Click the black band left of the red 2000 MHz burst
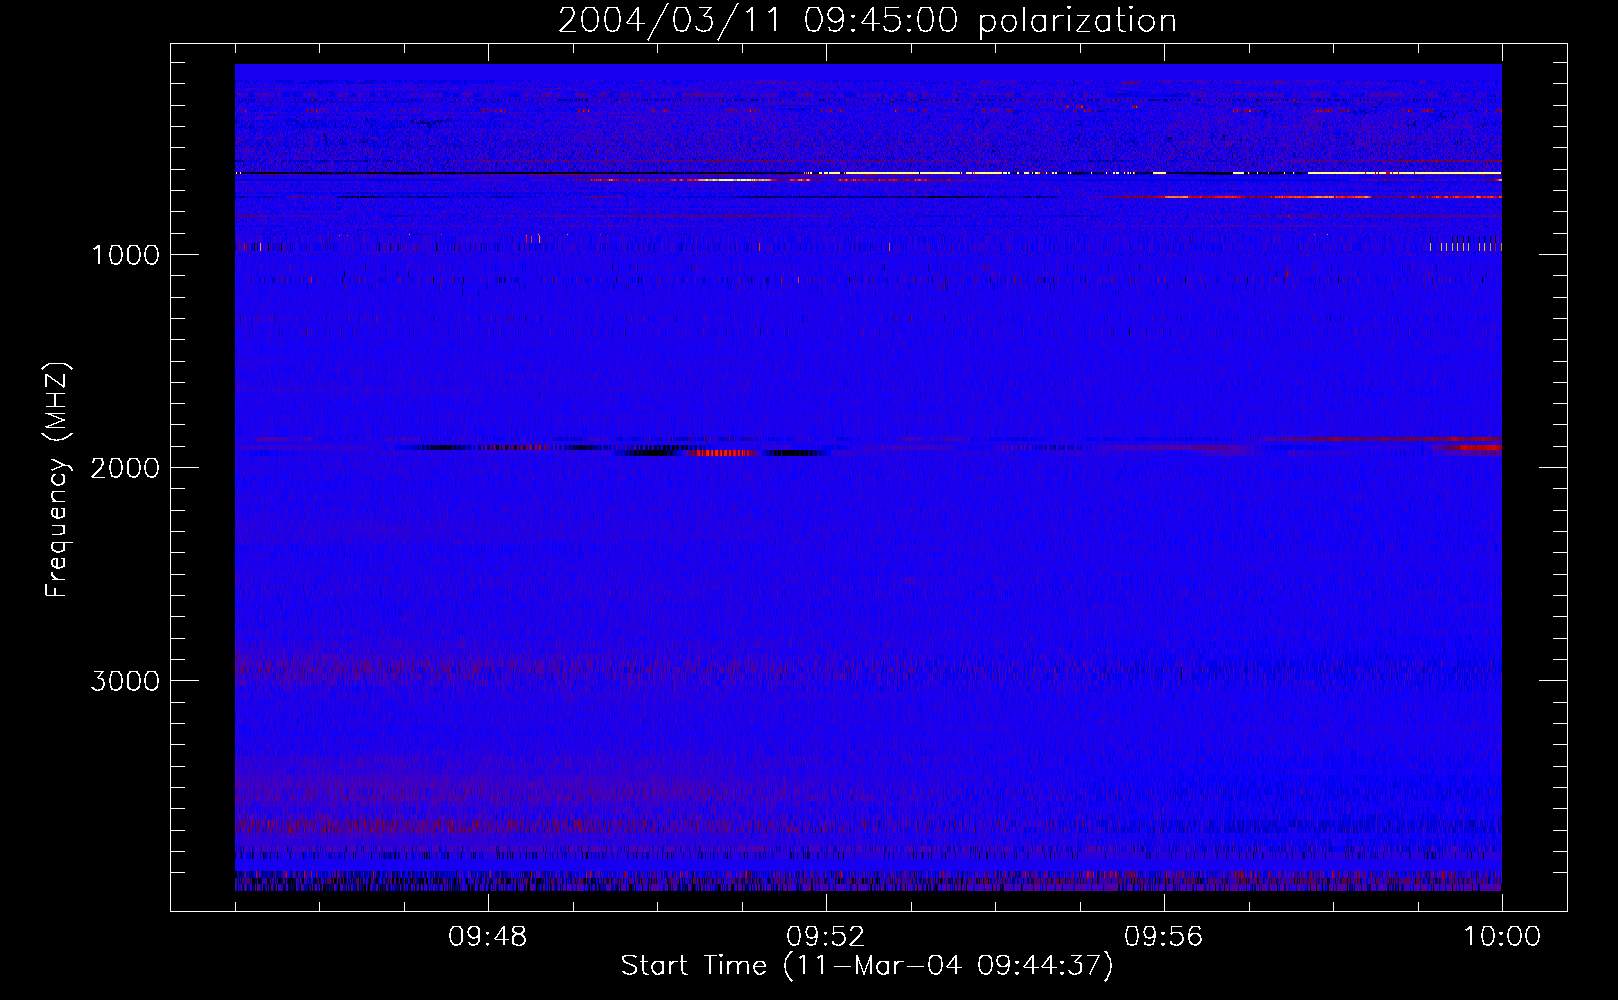 (650, 452)
